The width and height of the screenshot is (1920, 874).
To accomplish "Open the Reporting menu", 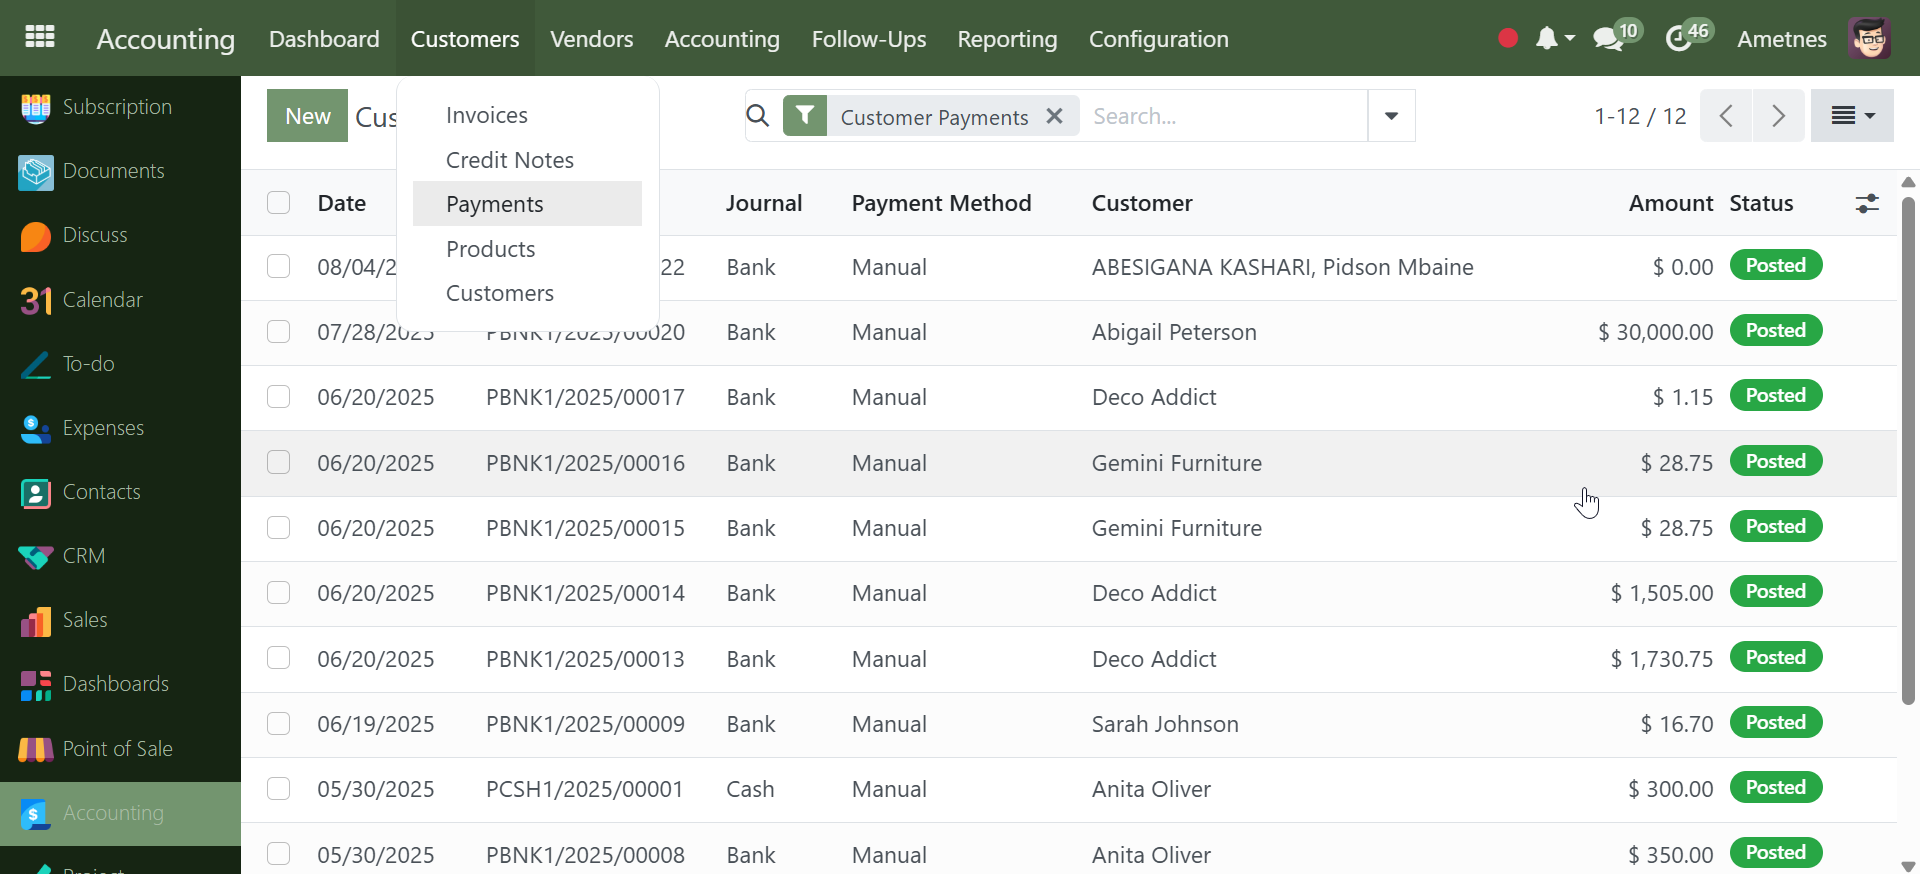I will point(1006,39).
